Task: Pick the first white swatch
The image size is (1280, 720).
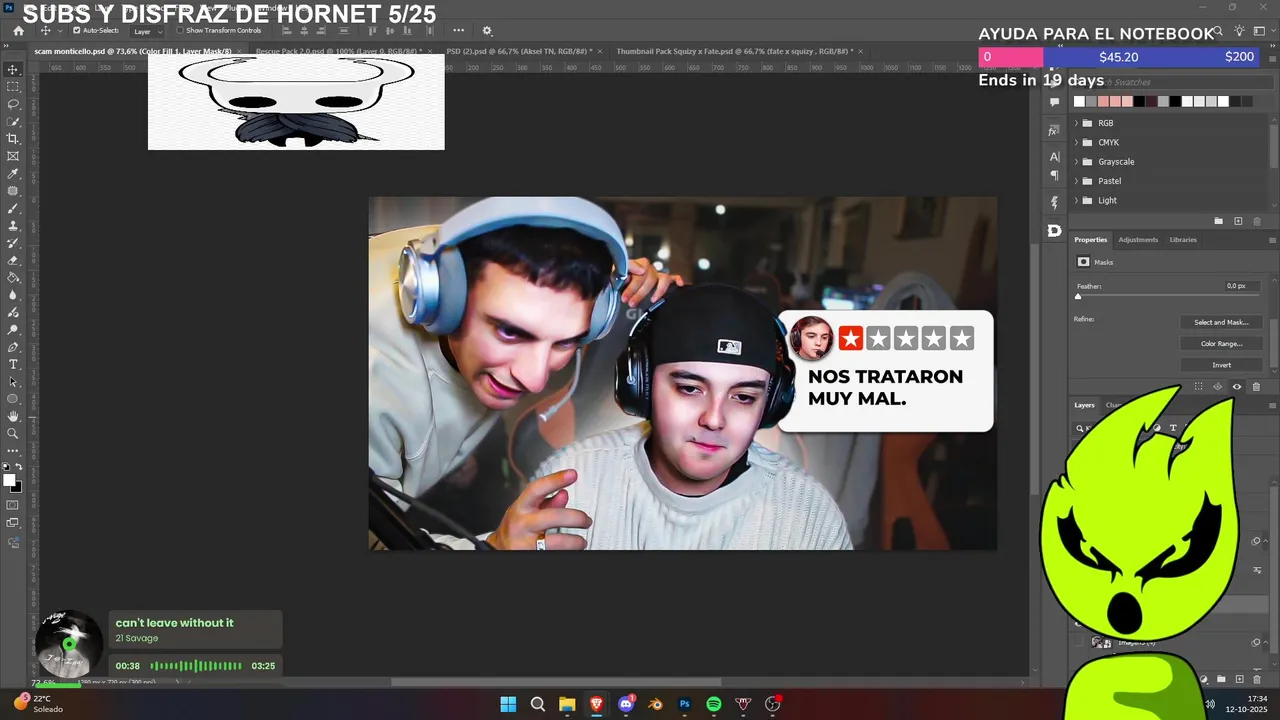Action: pyautogui.click(x=1079, y=101)
